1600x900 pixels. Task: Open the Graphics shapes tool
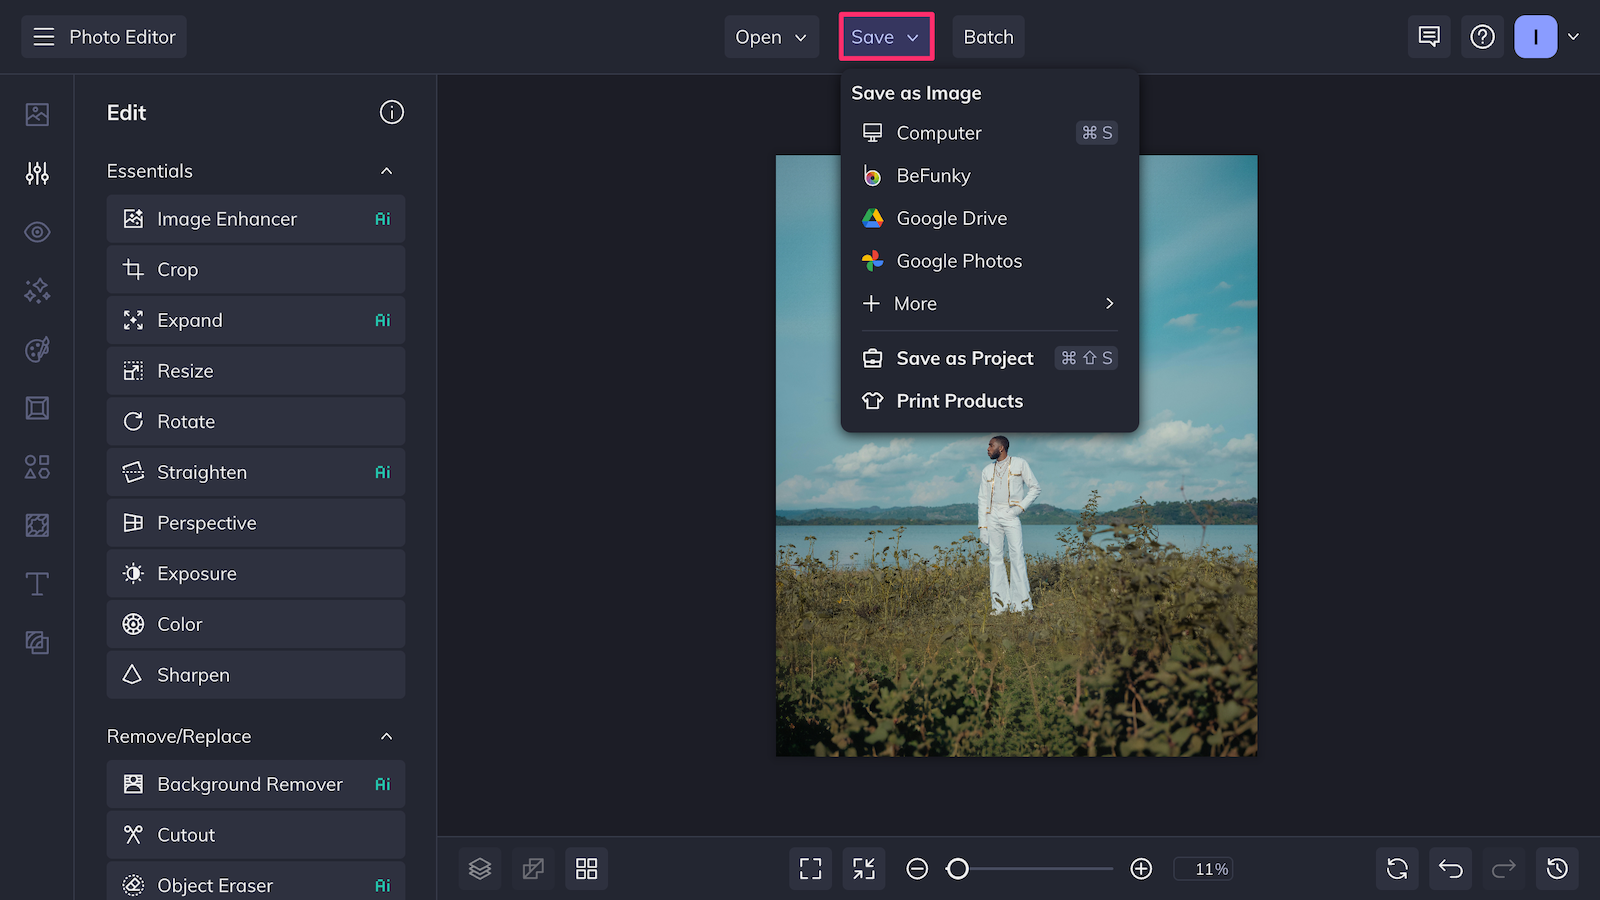tap(36, 466)
